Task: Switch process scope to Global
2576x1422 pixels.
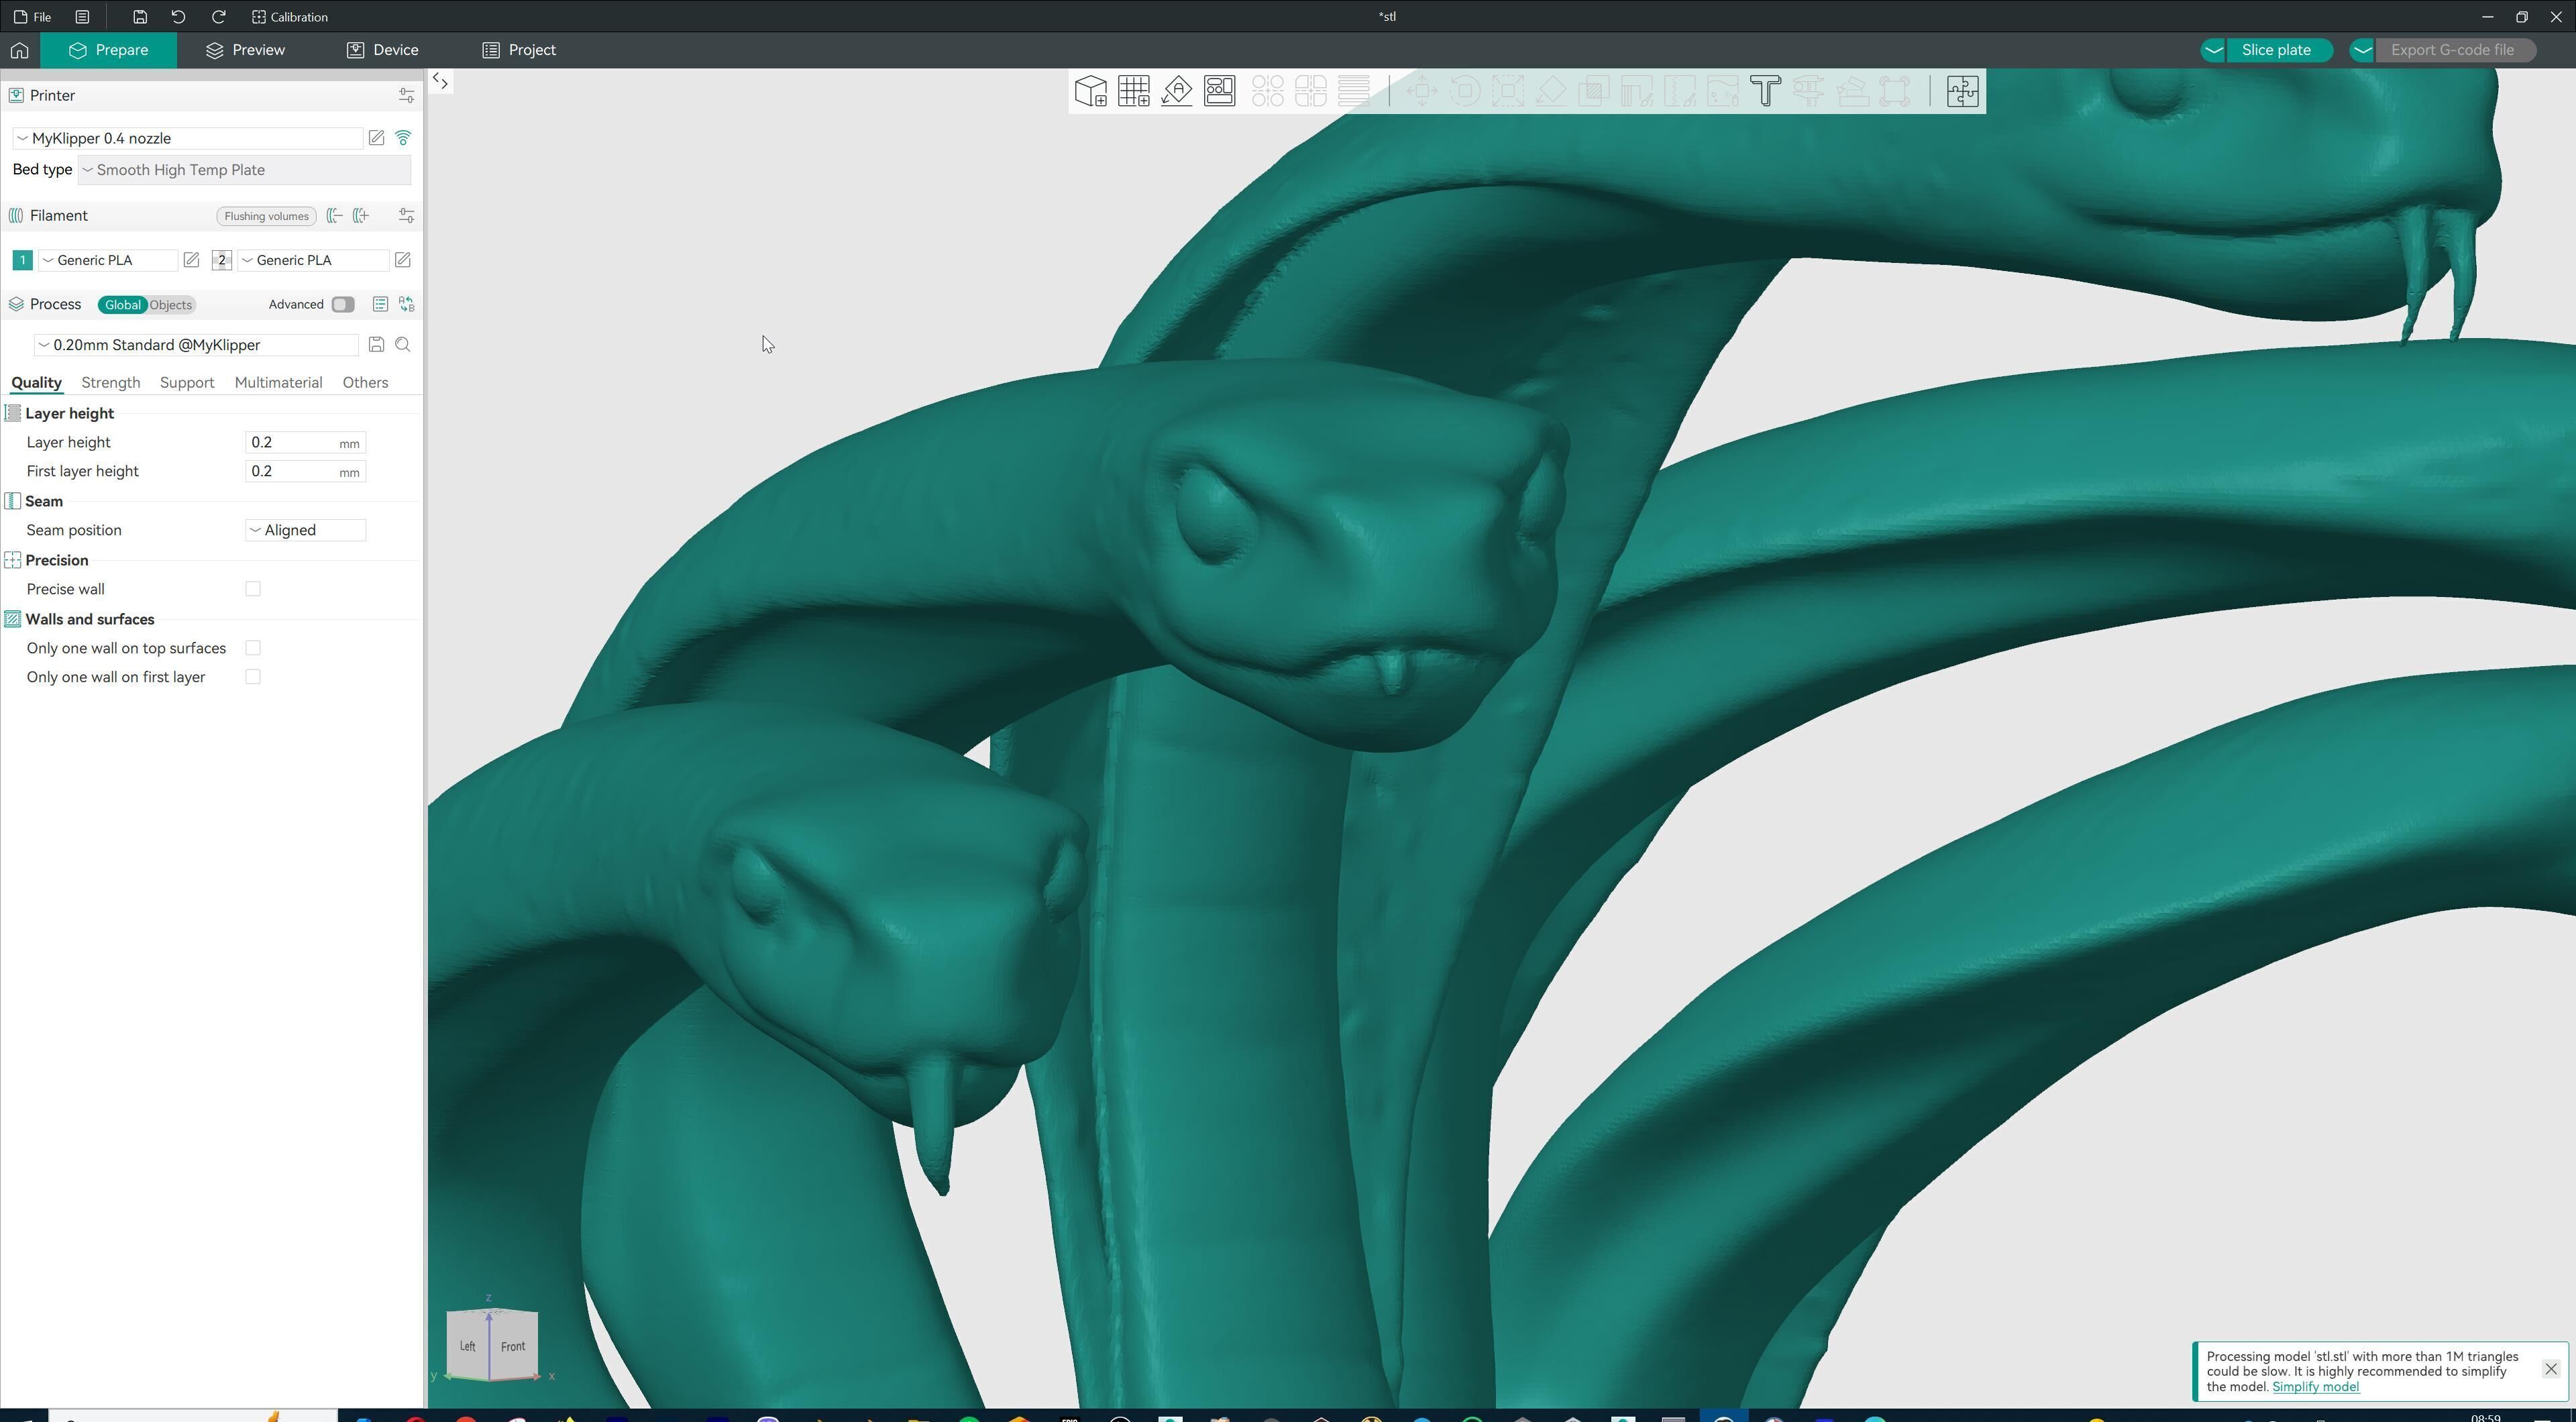Action: click(122, 305)
